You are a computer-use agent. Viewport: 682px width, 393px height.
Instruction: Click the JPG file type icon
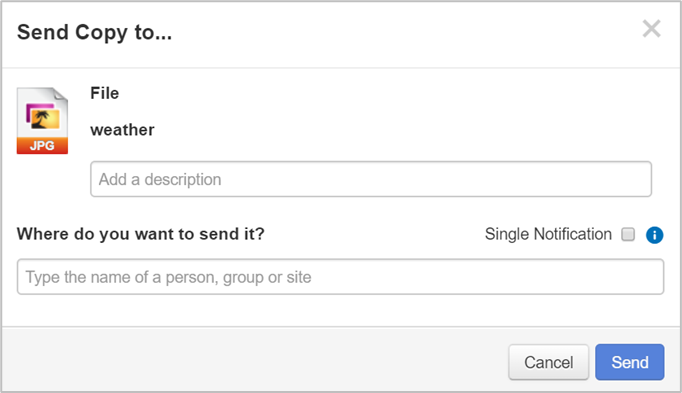point(42,120)
